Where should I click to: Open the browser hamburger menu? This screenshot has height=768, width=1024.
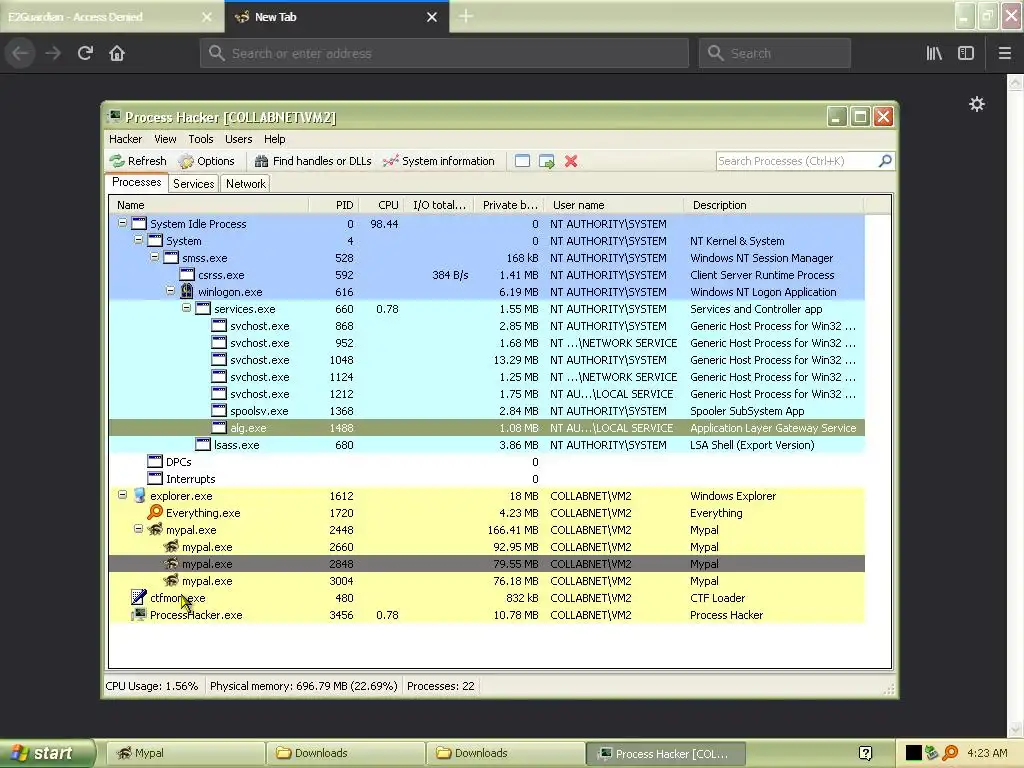(1005, 53)
